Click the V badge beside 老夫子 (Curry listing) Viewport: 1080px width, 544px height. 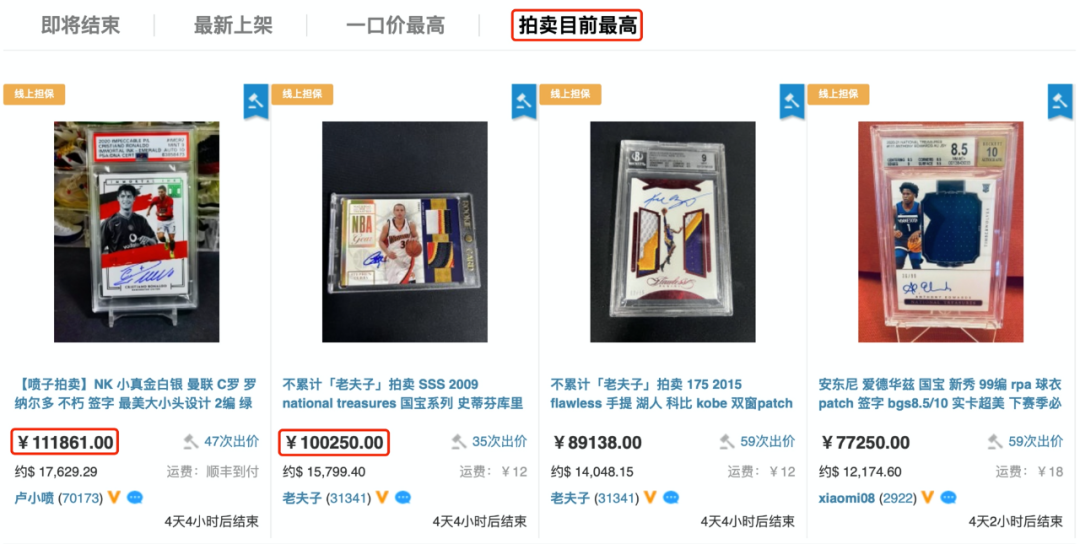(382, 497)
